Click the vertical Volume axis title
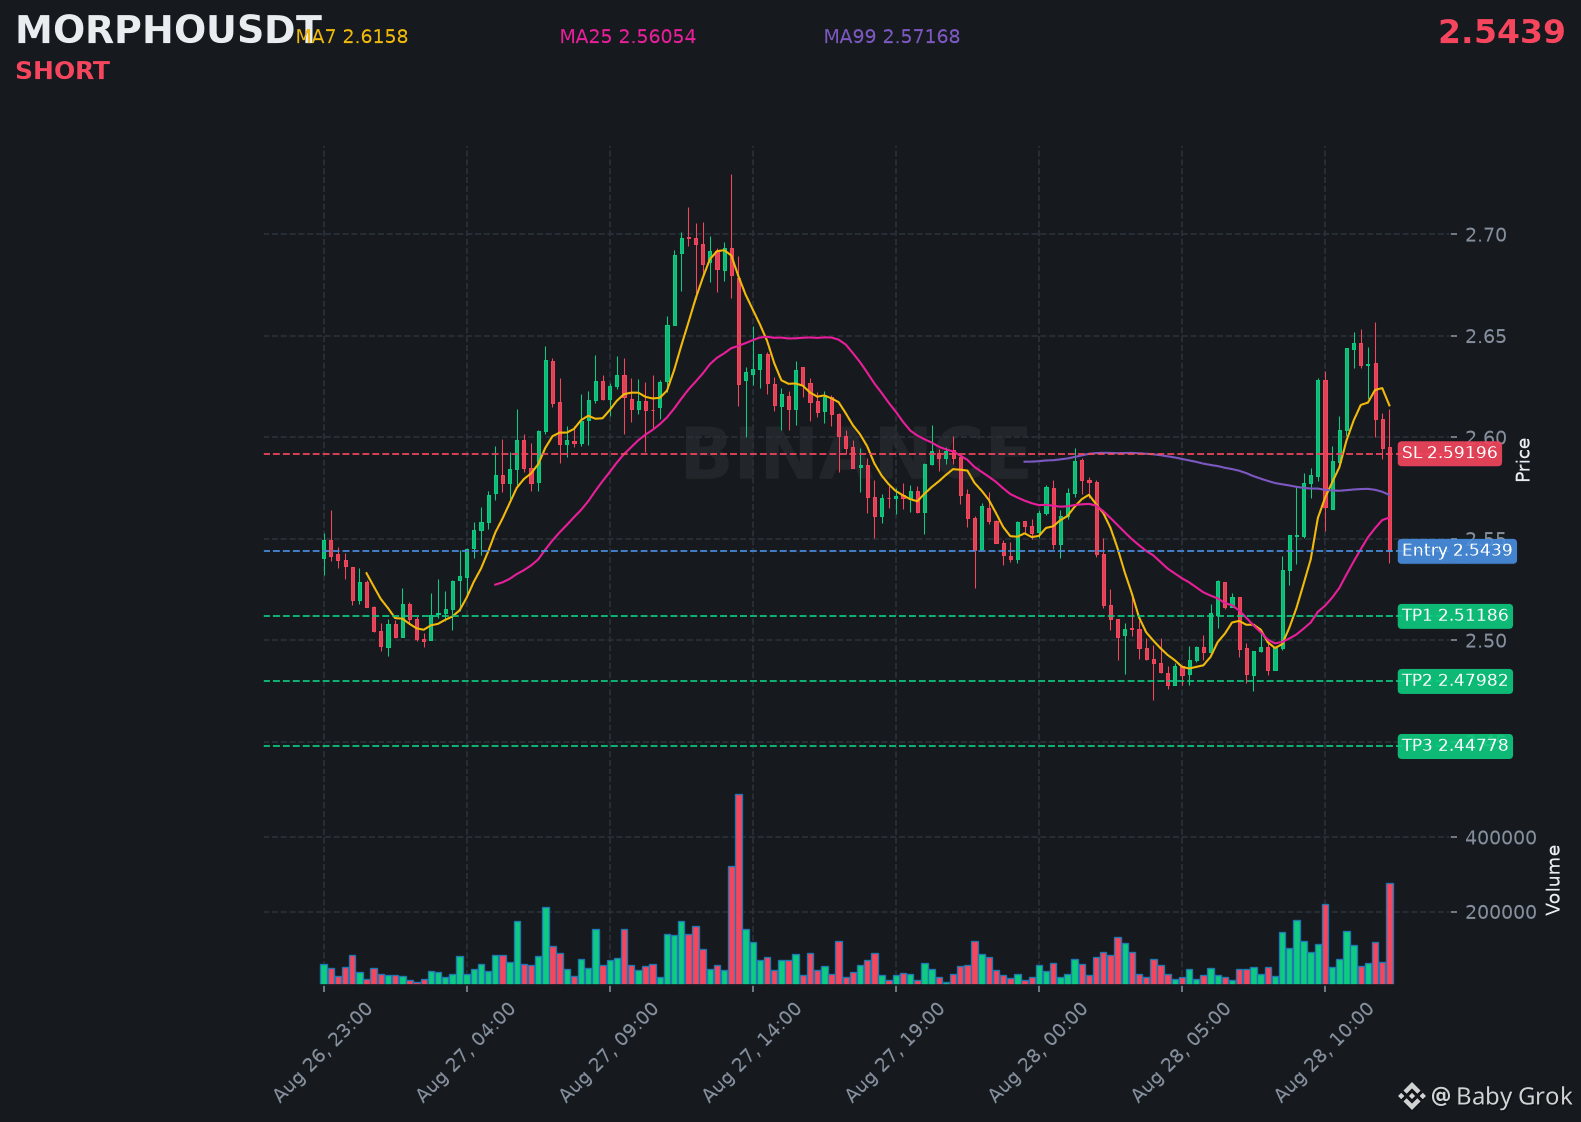The width and height of the screenshot is (1581, 1122). coord(1553,880)
